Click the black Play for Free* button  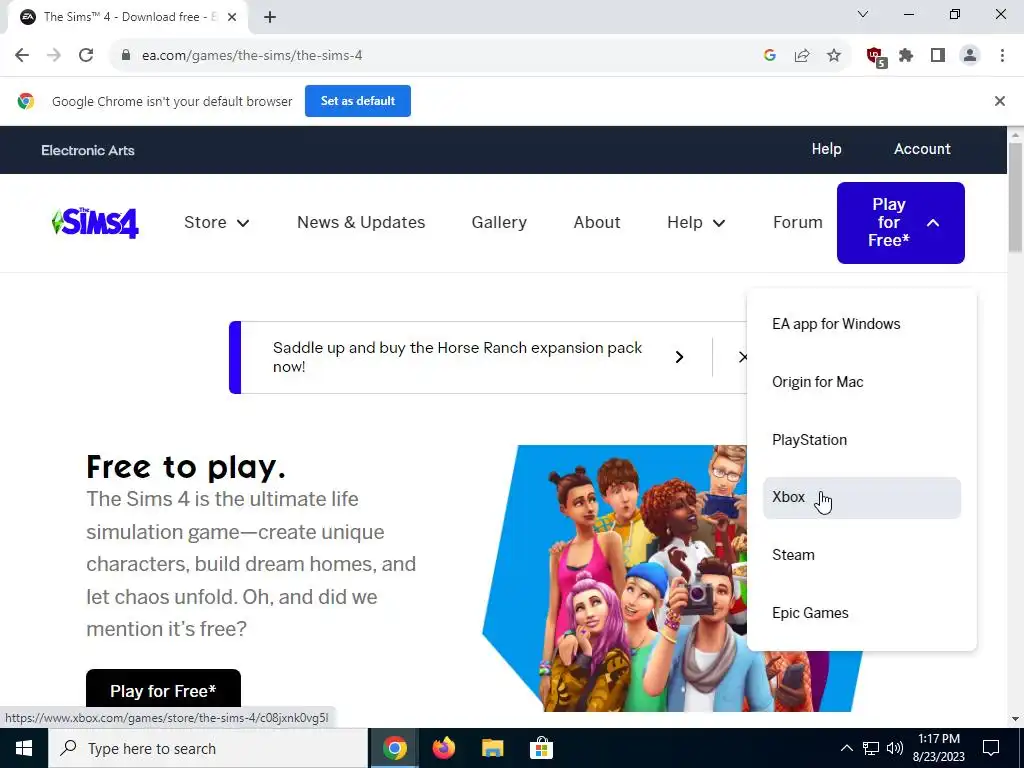(163, 690)
